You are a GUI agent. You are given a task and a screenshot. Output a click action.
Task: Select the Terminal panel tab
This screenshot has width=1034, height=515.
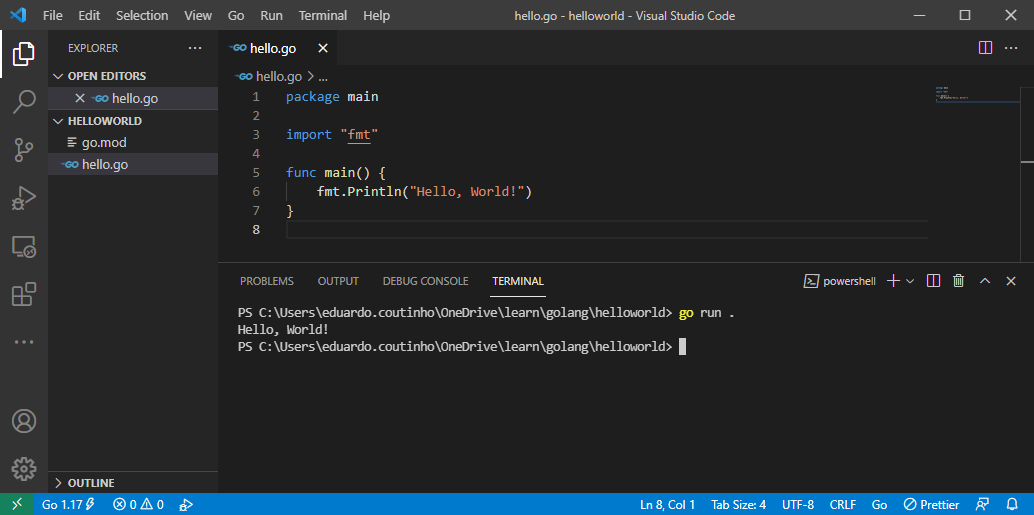(518, 281)
